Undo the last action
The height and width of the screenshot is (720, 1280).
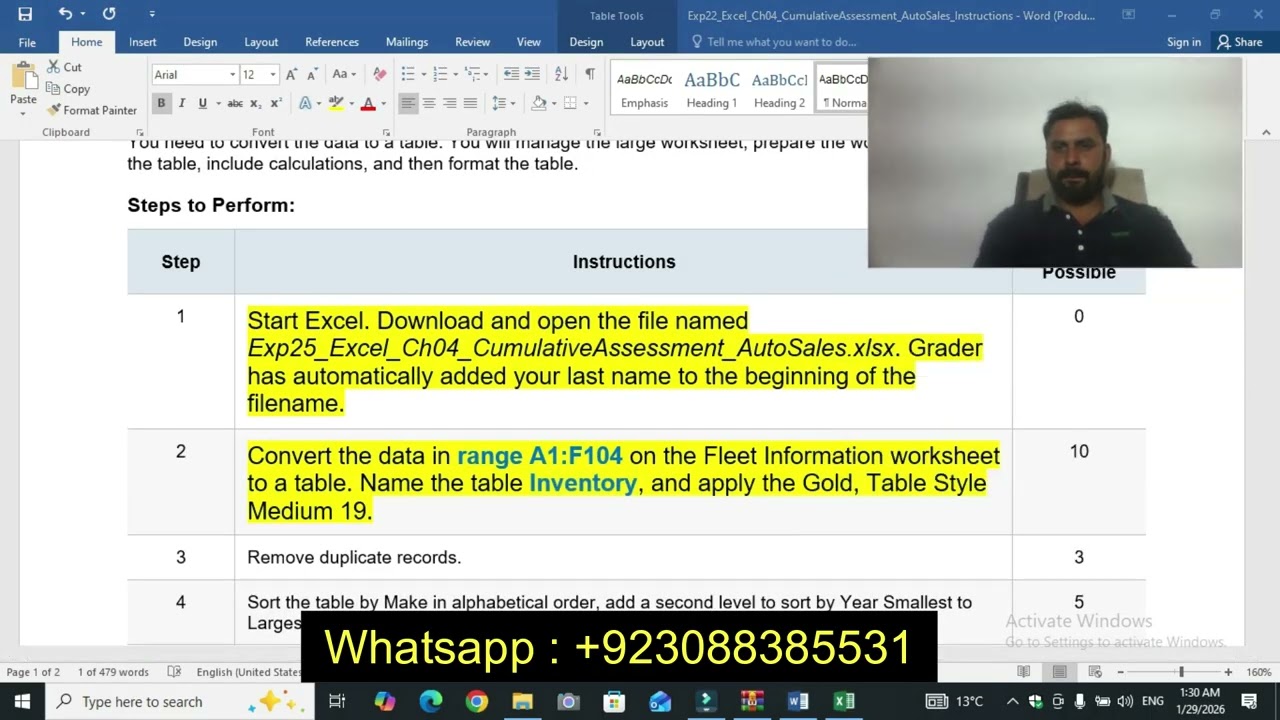click(65, 14)
